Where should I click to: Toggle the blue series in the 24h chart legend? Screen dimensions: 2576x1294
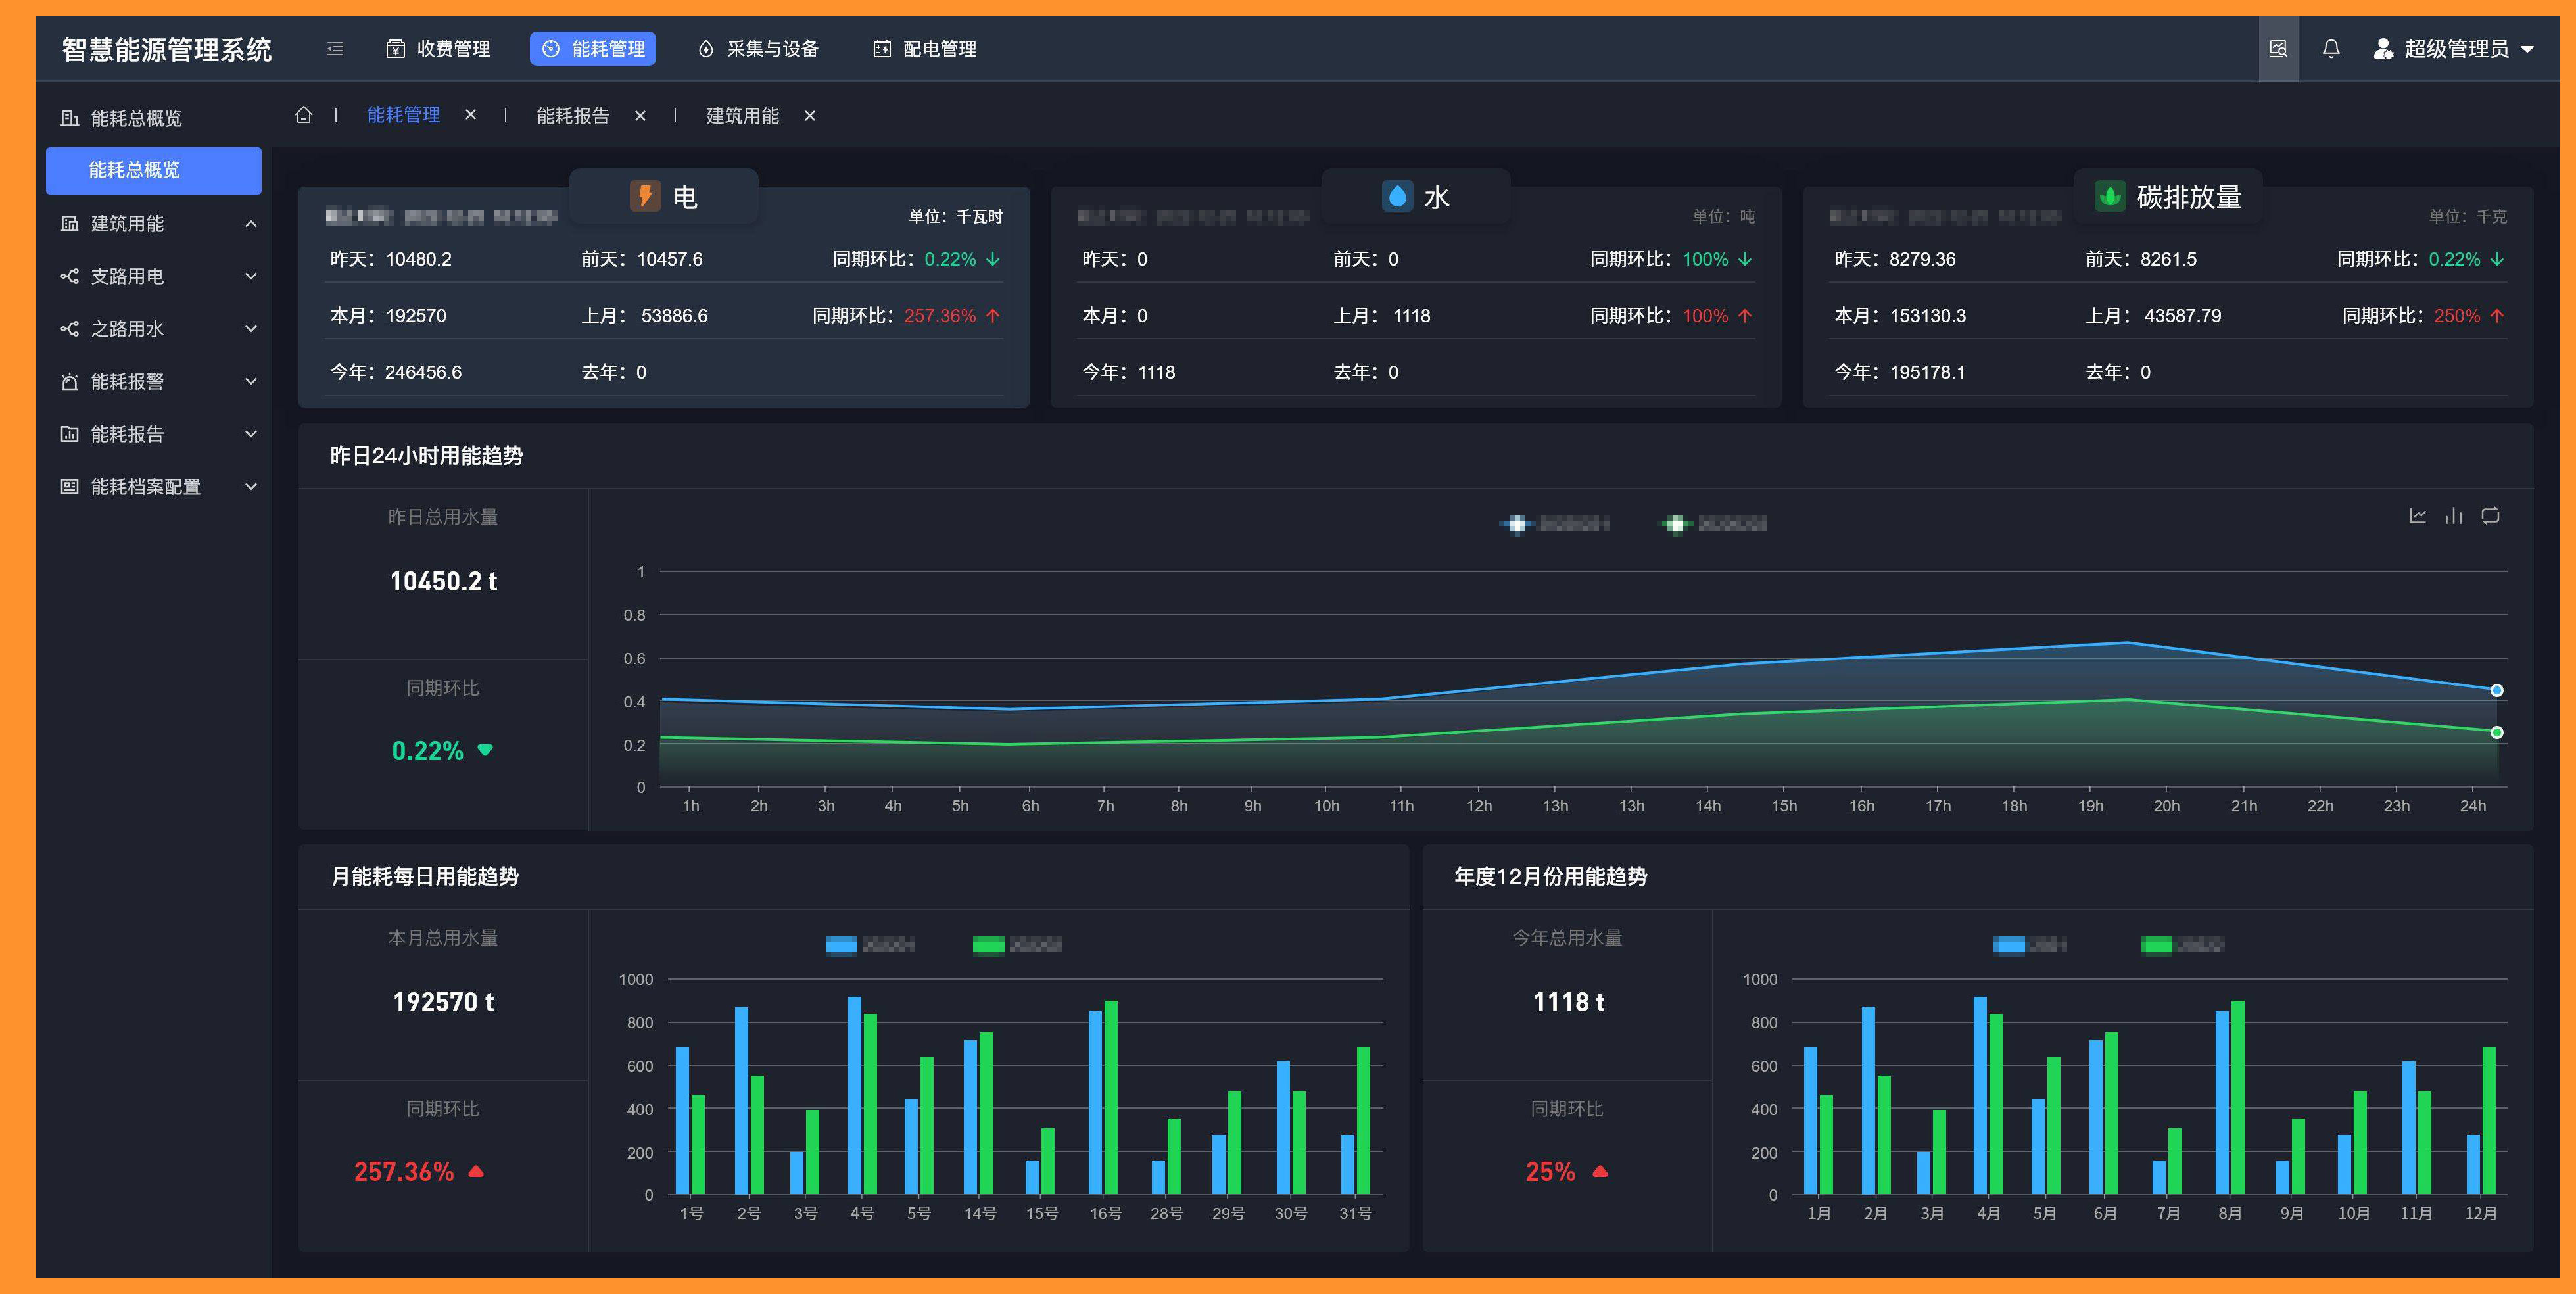1517,524
